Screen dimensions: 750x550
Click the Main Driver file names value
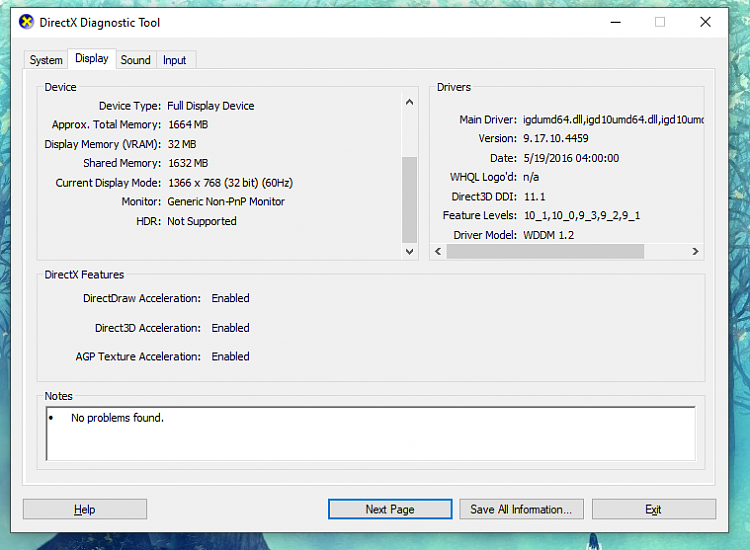[613, 120]
